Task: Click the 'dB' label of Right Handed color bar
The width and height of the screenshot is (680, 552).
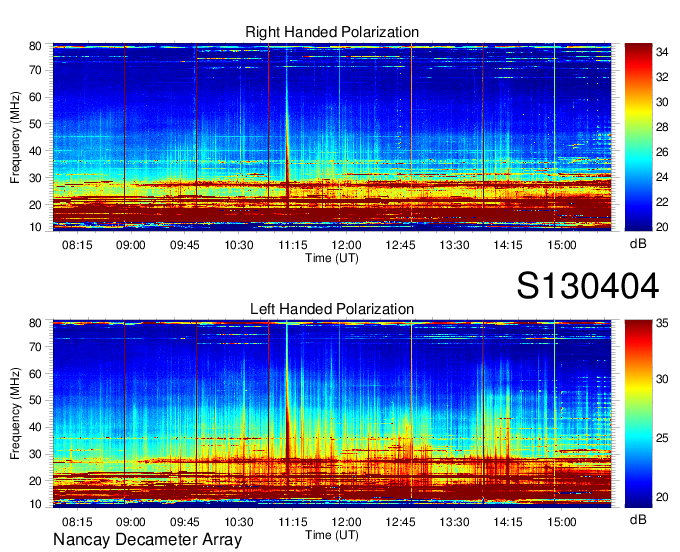Action: coord(638,244)
